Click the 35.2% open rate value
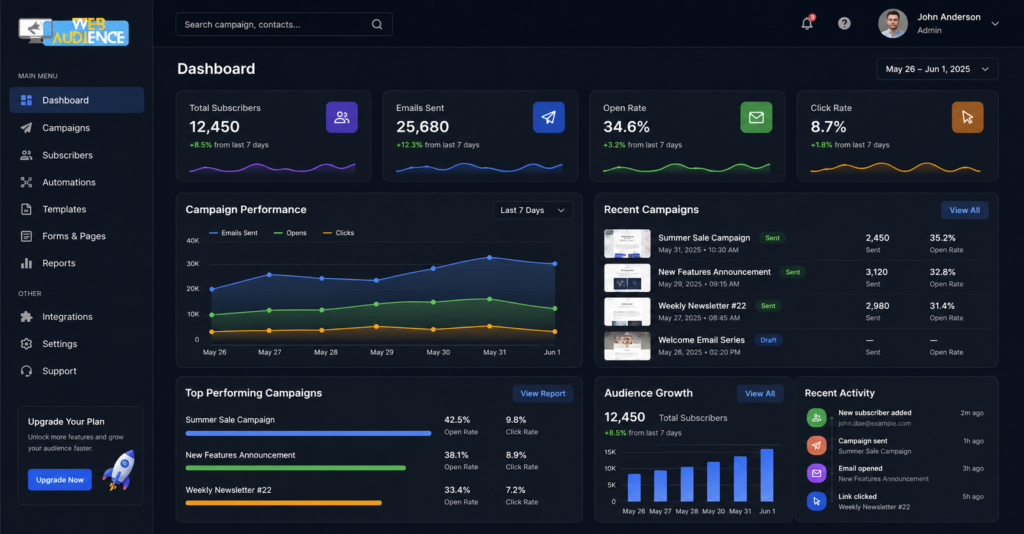The width and height of the screenshot is (1024, 534). coord(942,238)
